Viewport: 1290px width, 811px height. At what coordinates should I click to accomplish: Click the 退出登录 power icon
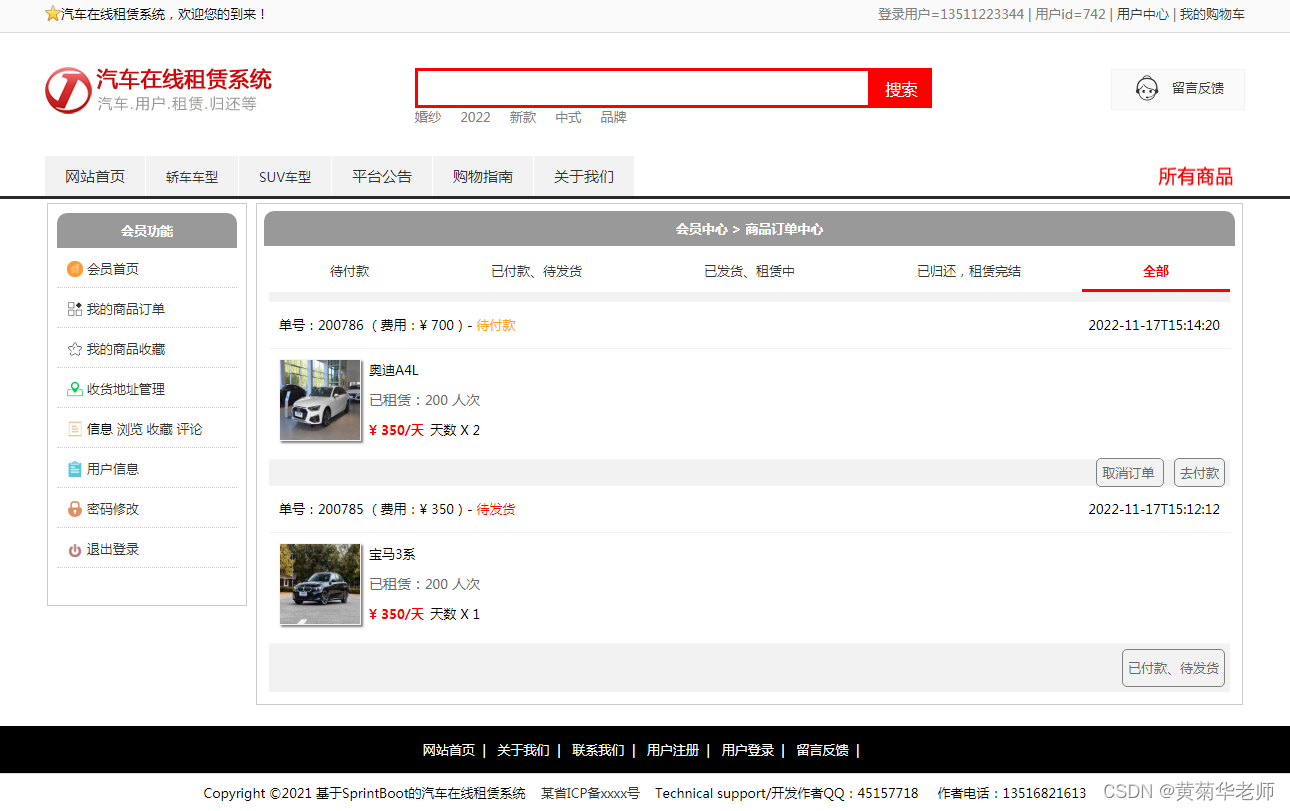75,548
